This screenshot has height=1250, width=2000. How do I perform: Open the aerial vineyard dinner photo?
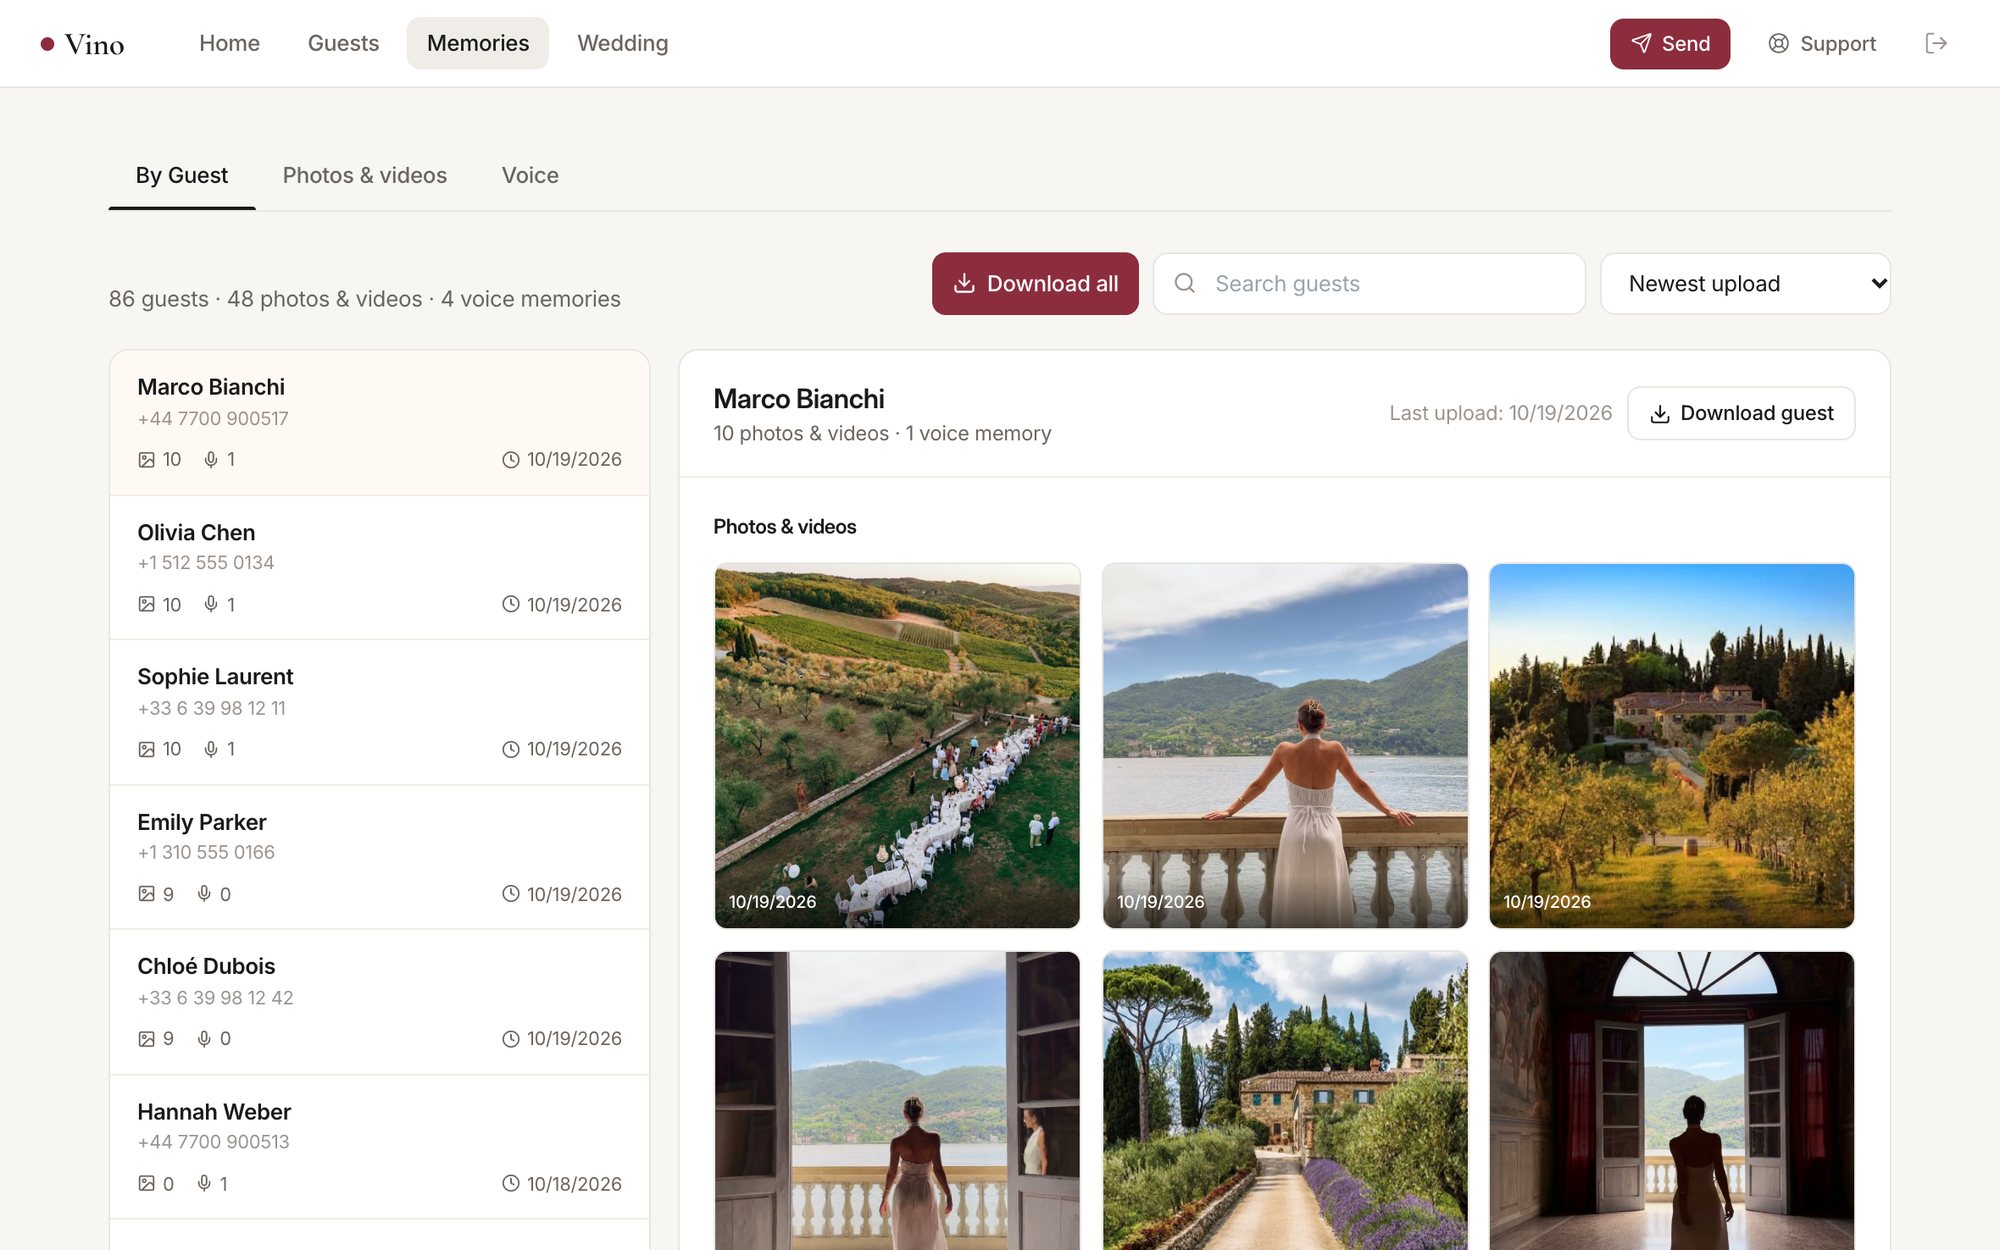(897, 746)
